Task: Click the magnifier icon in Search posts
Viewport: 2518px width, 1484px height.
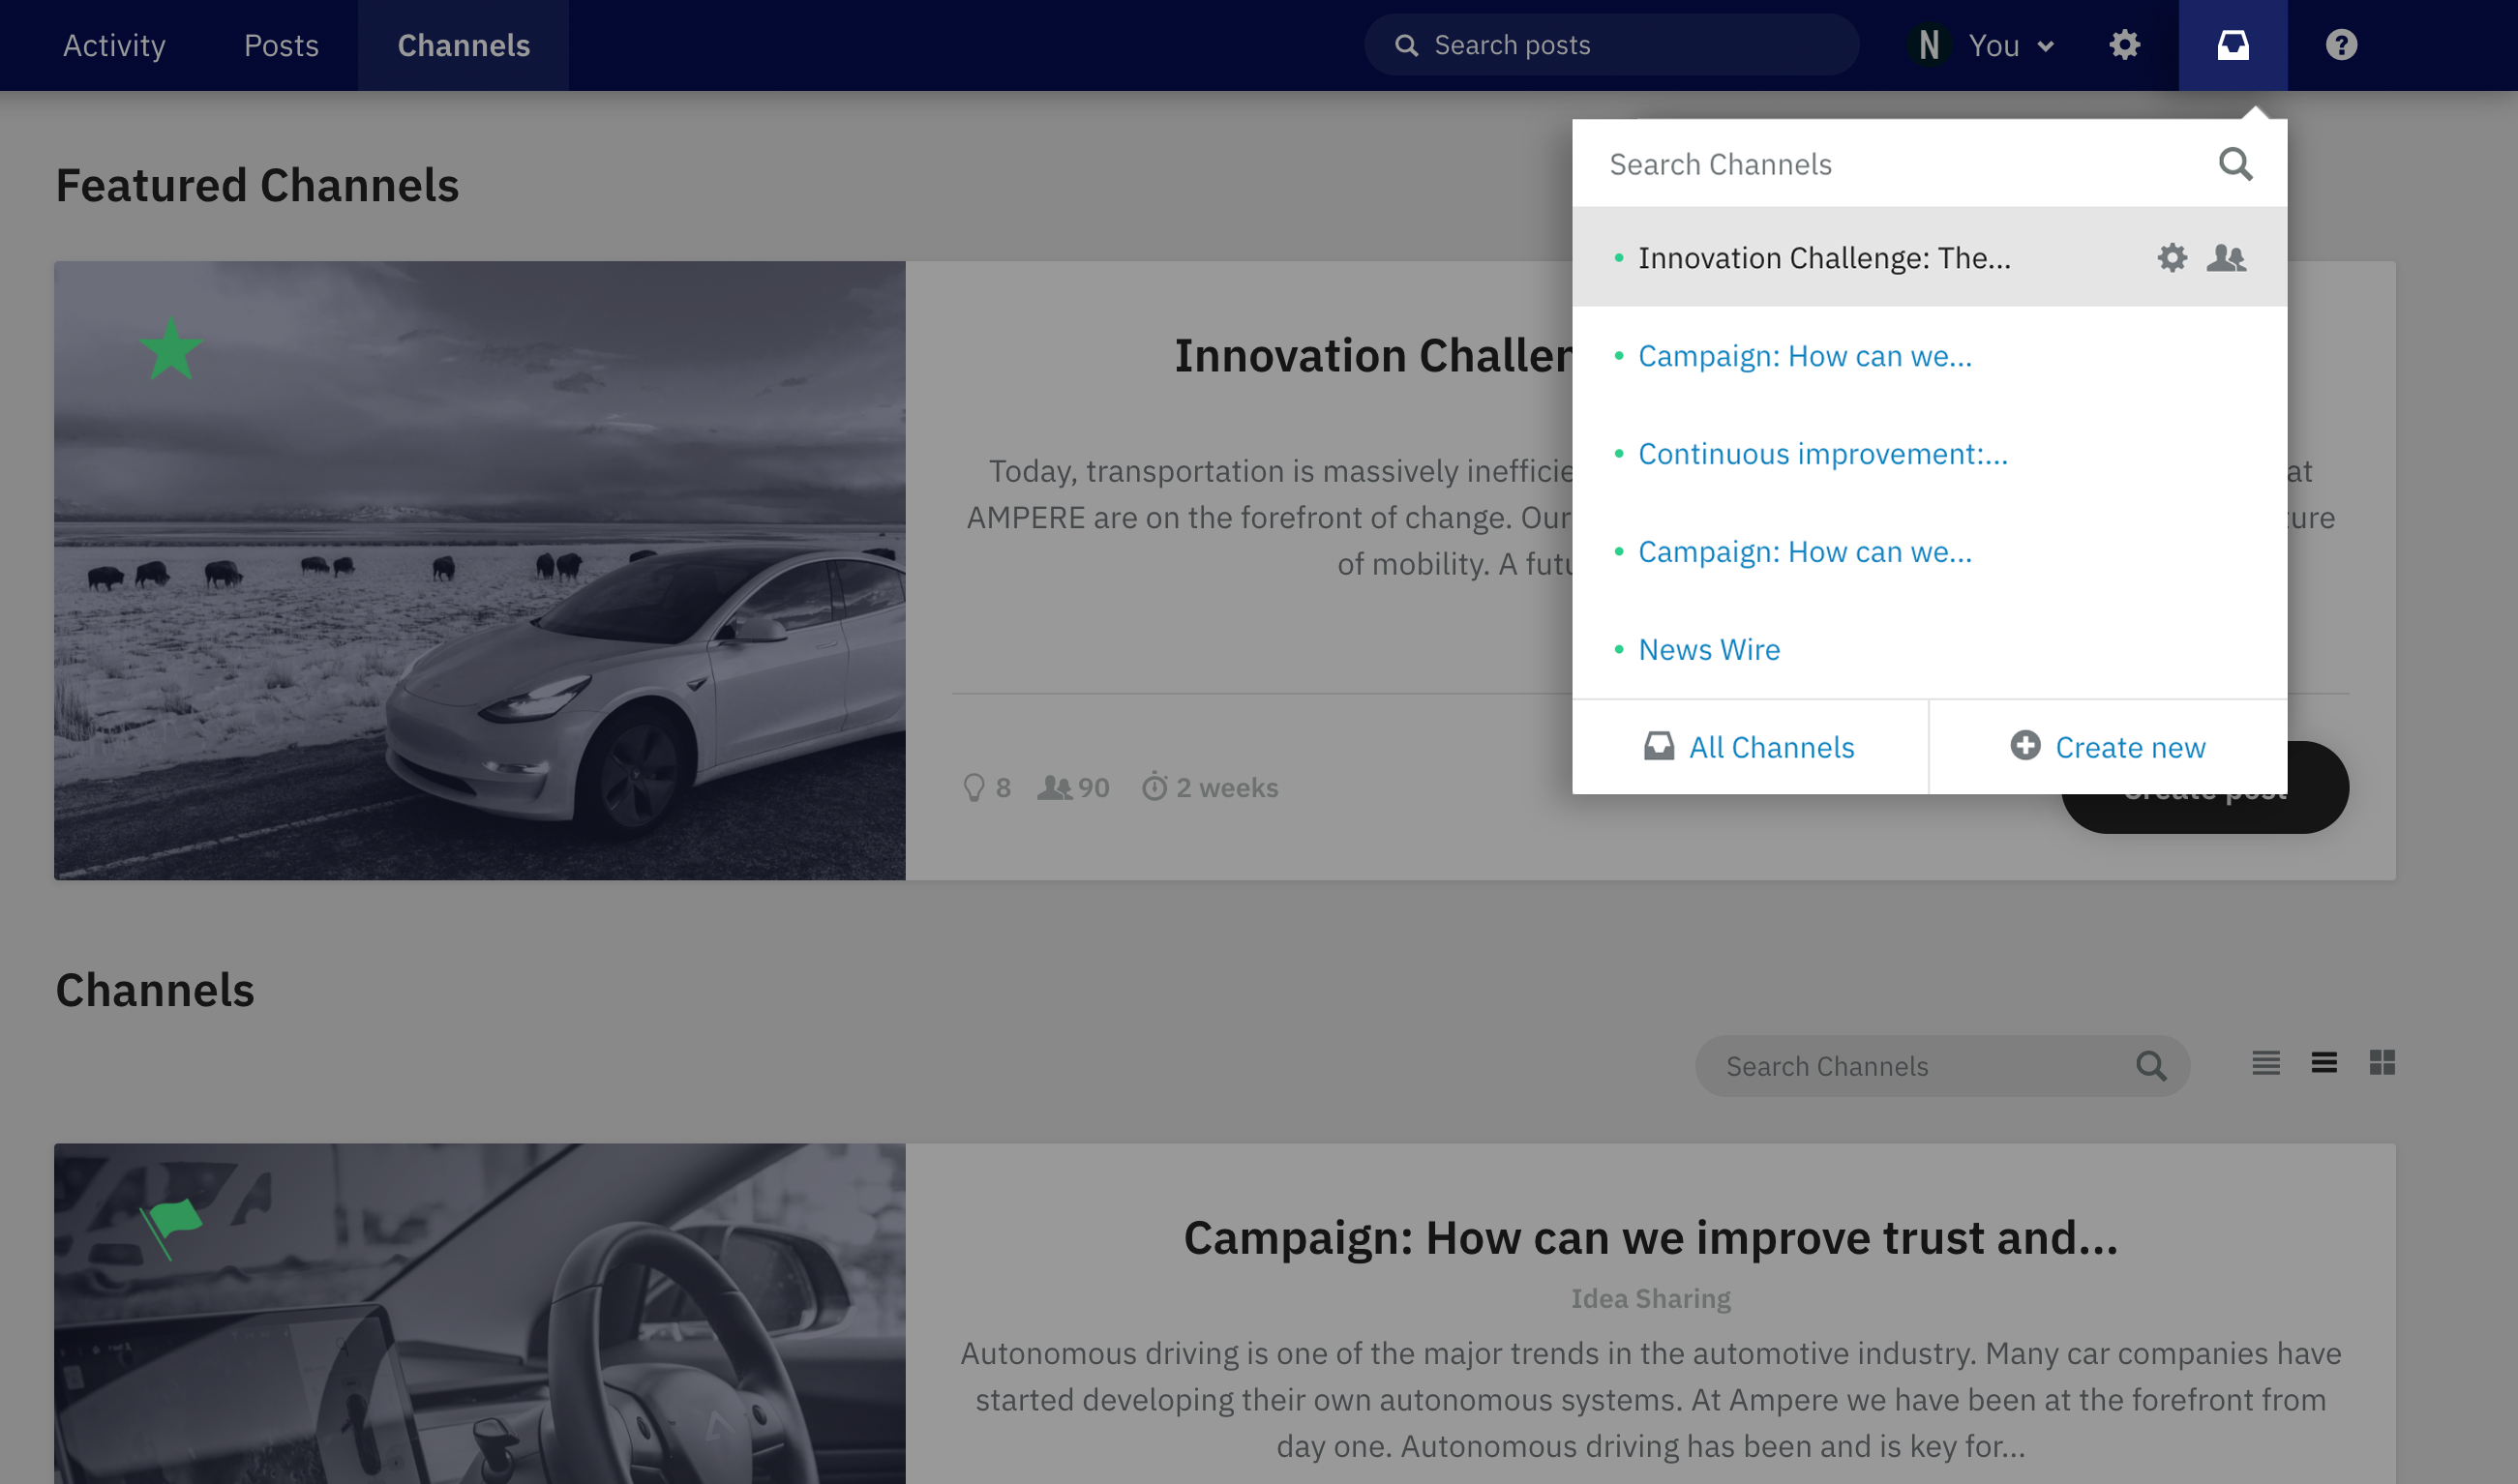Action: tap(1406, 45)
